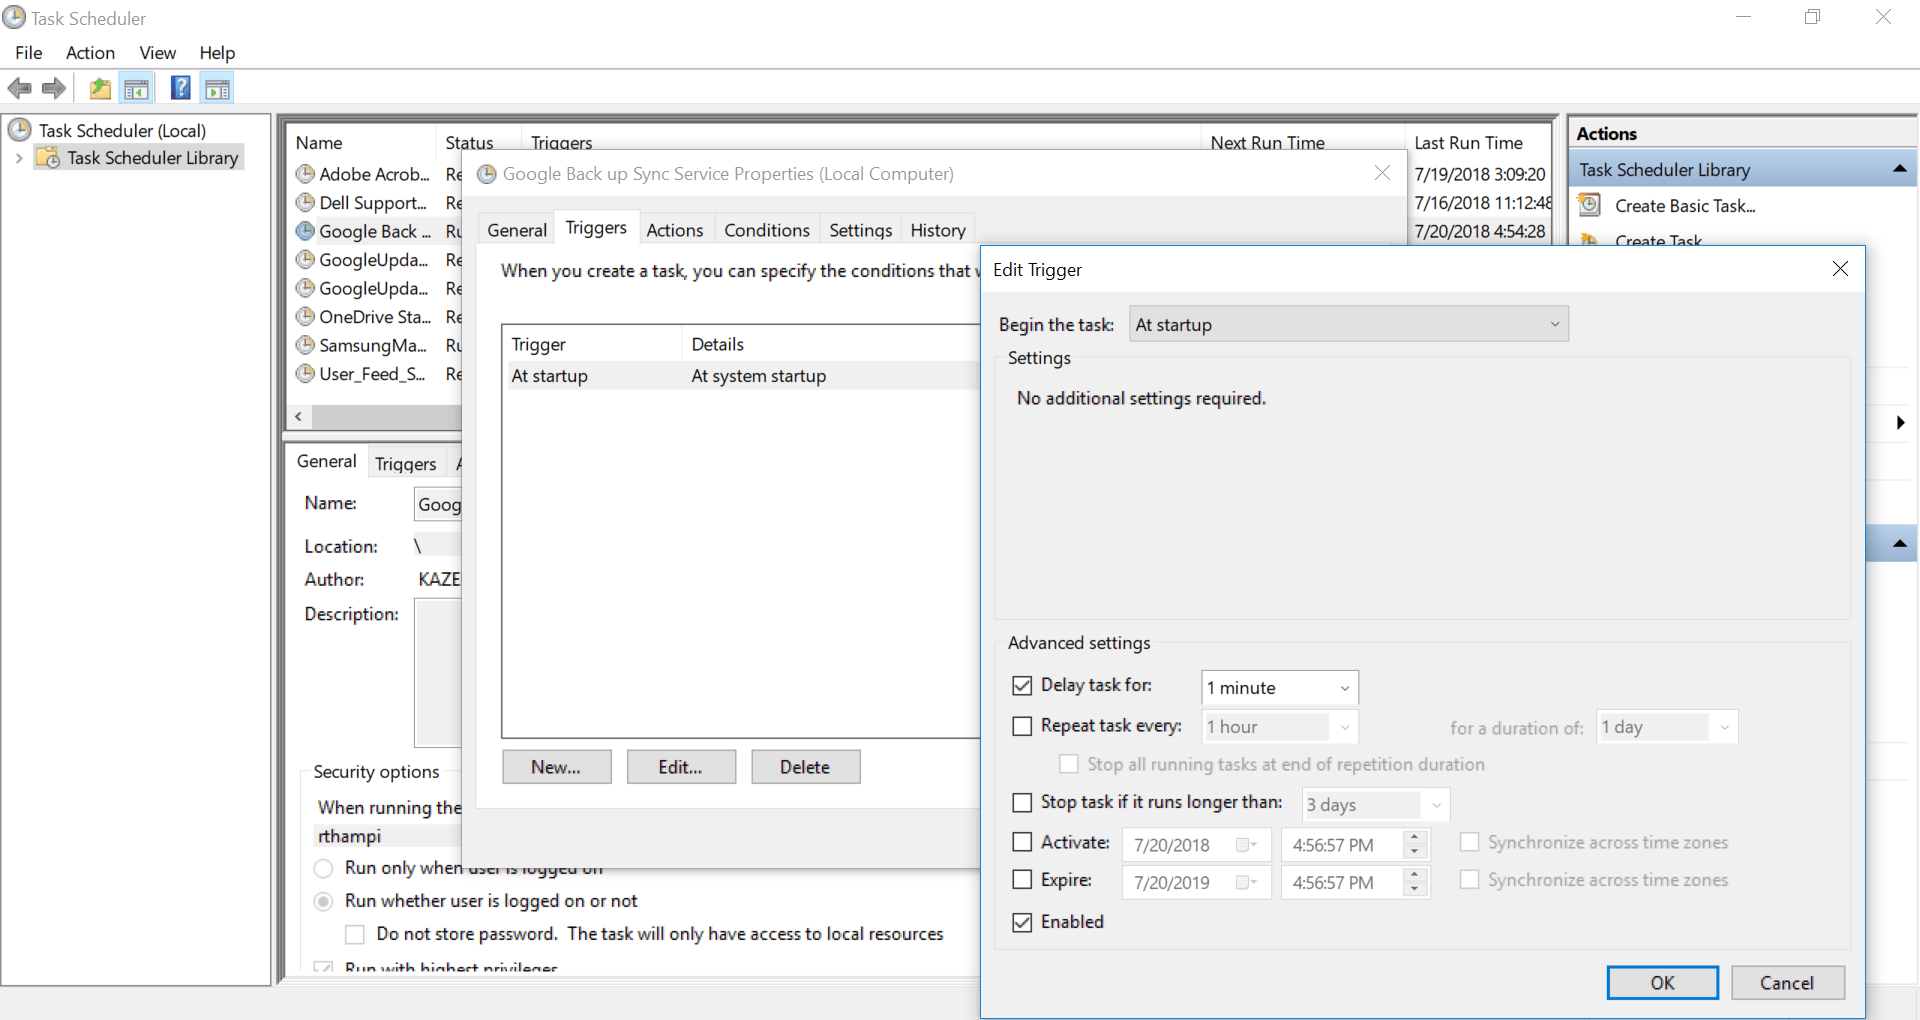Tick the Activate checkbox

[1022, 843]
